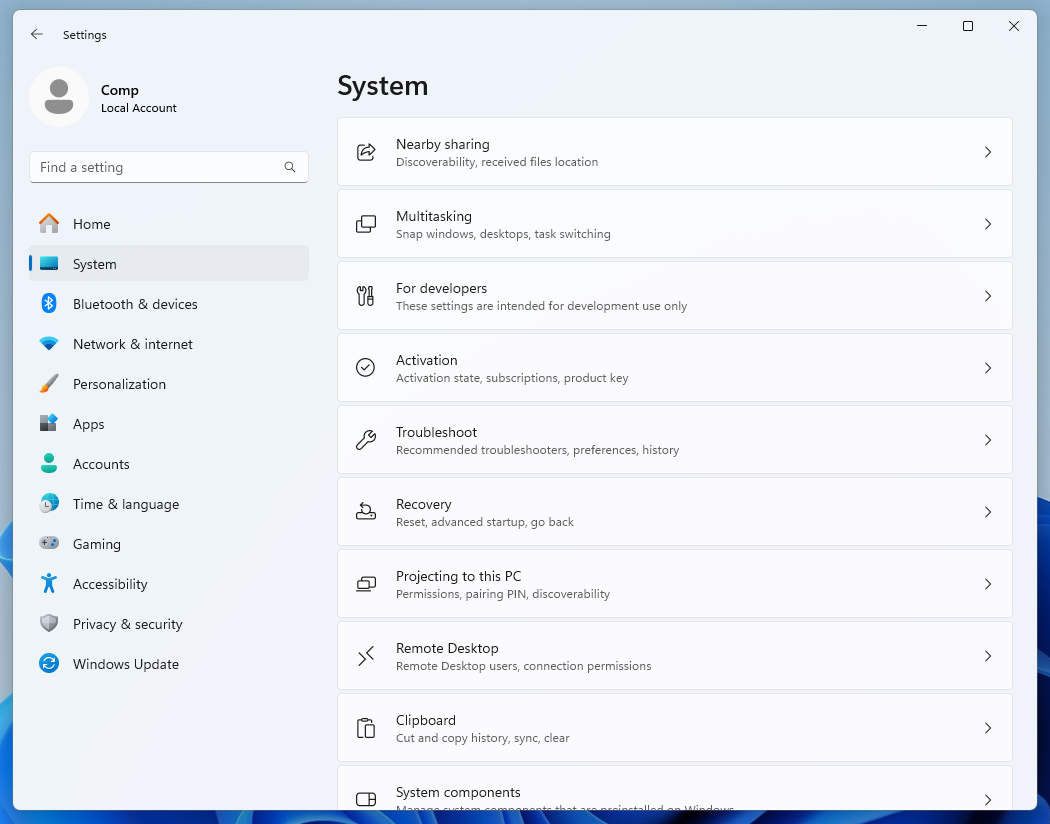This screenshot has width=1050, height=824.
Task: Expand Nearby sharing via its chevron
Action: pos(988,152)
